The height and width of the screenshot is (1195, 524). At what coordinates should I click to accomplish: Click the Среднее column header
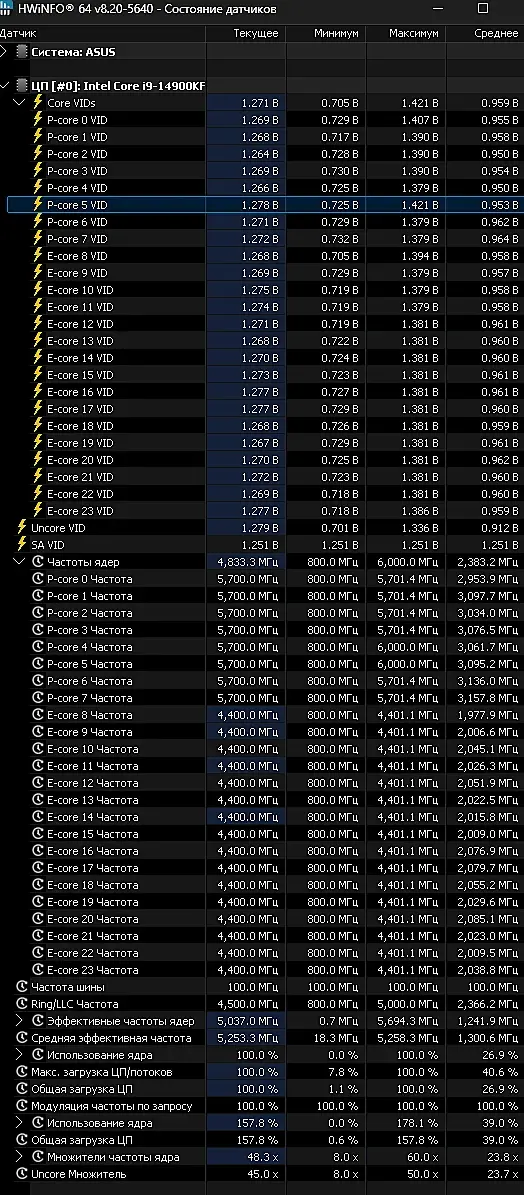click(x=485, y=34)
